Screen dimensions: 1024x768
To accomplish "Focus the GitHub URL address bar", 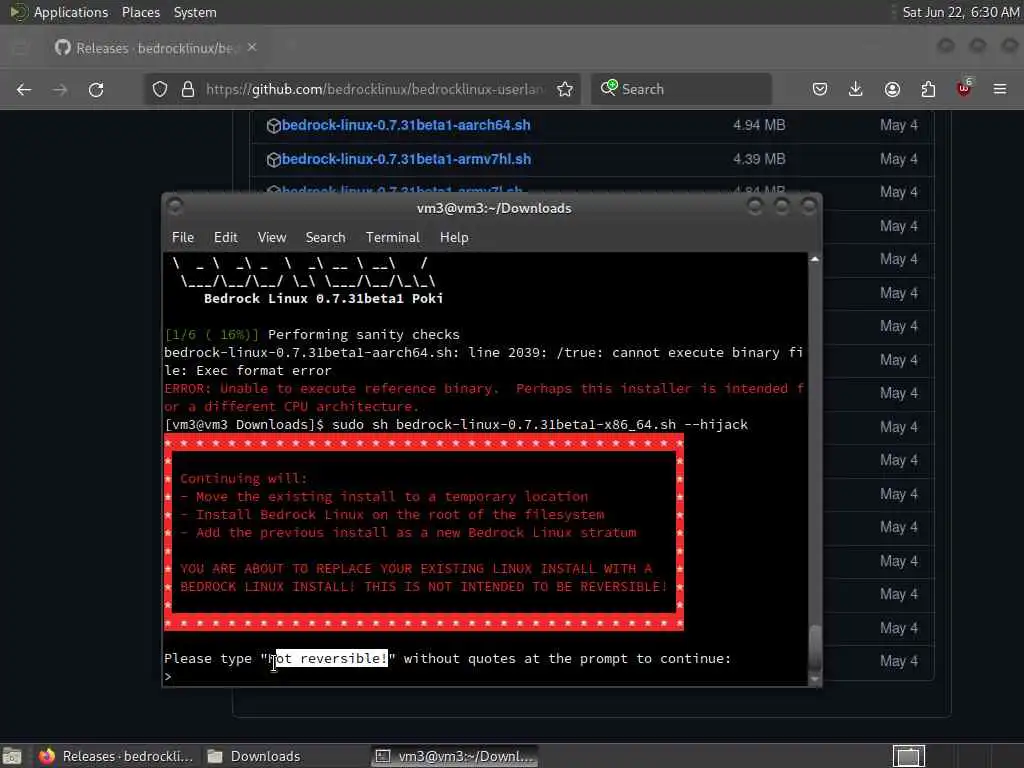I will click(x=374, y=89).
